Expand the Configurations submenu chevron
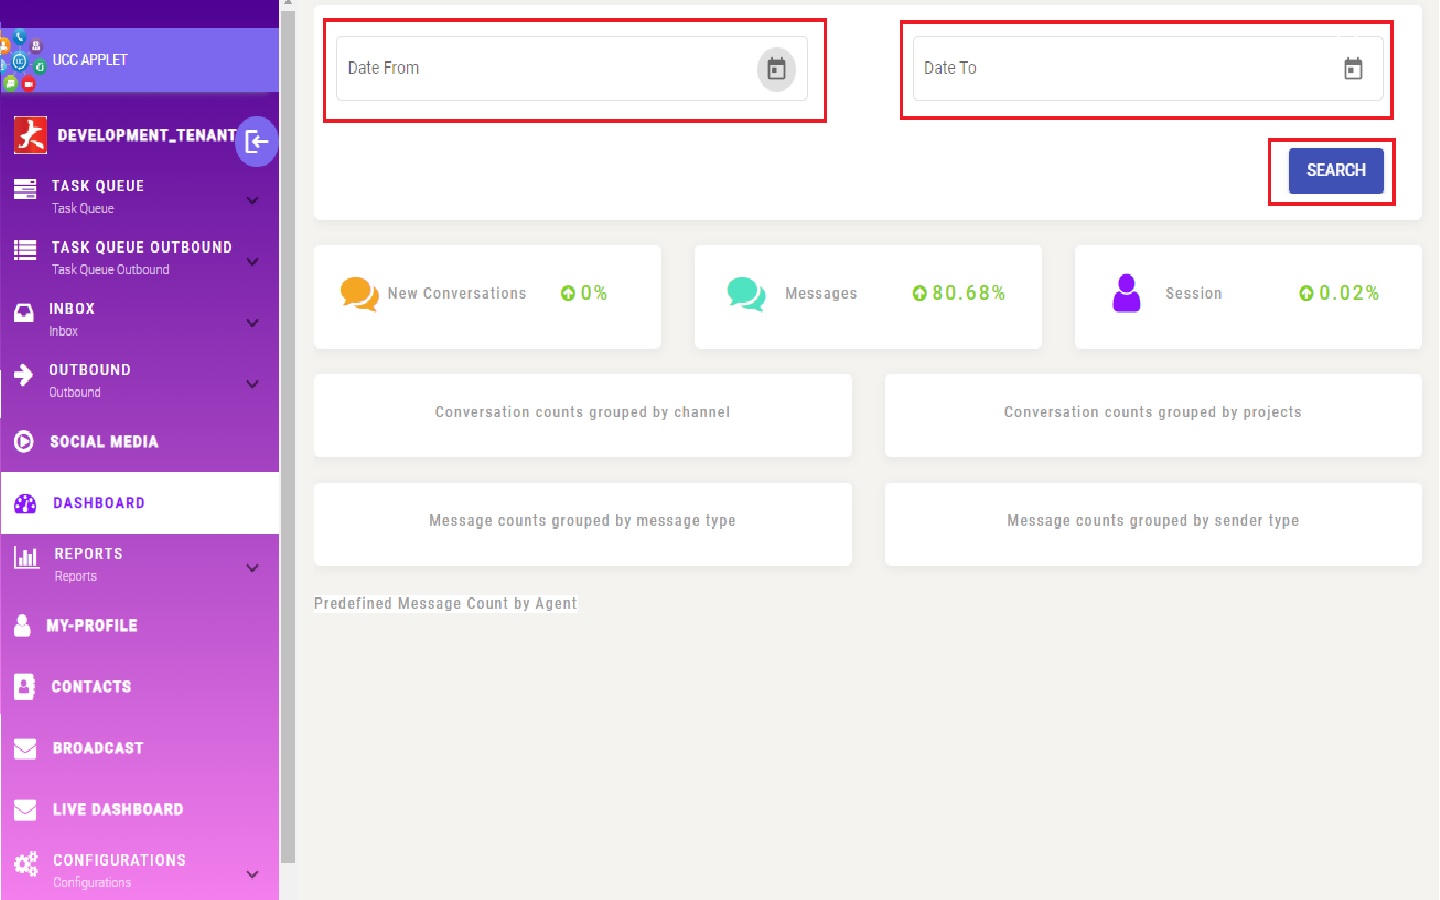1440x900 pixels. pyautogui.click(x=253, y=874)
